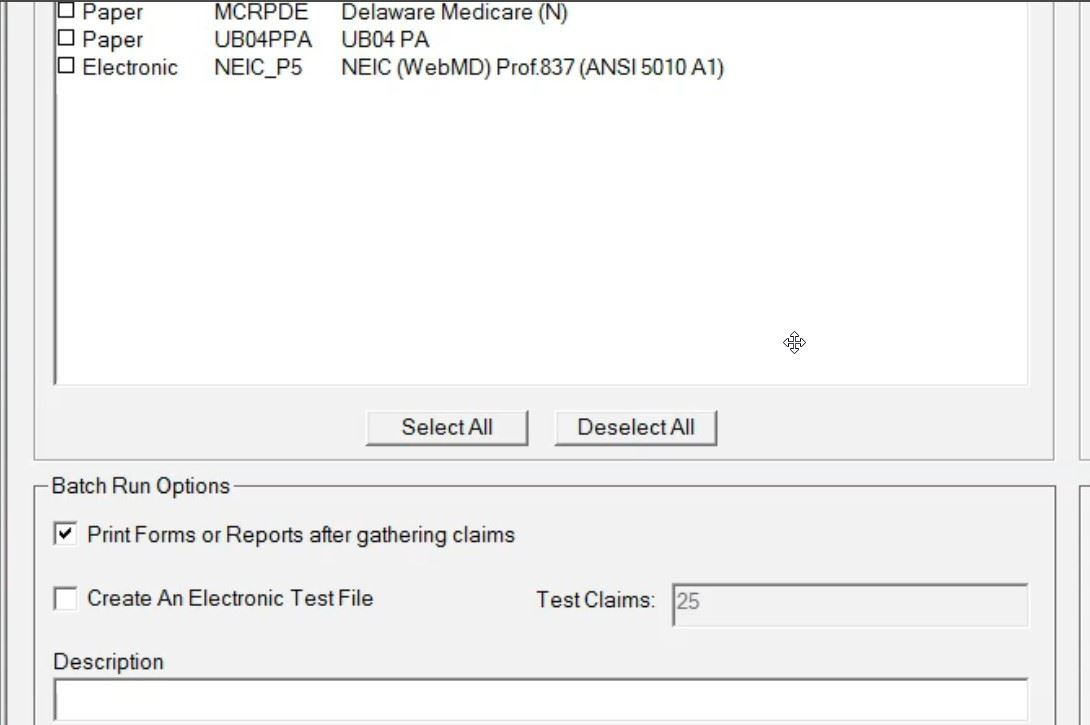Click the MCRPDE code in the list
Screen dimensions: 1090x725
(x=261, y=13)
